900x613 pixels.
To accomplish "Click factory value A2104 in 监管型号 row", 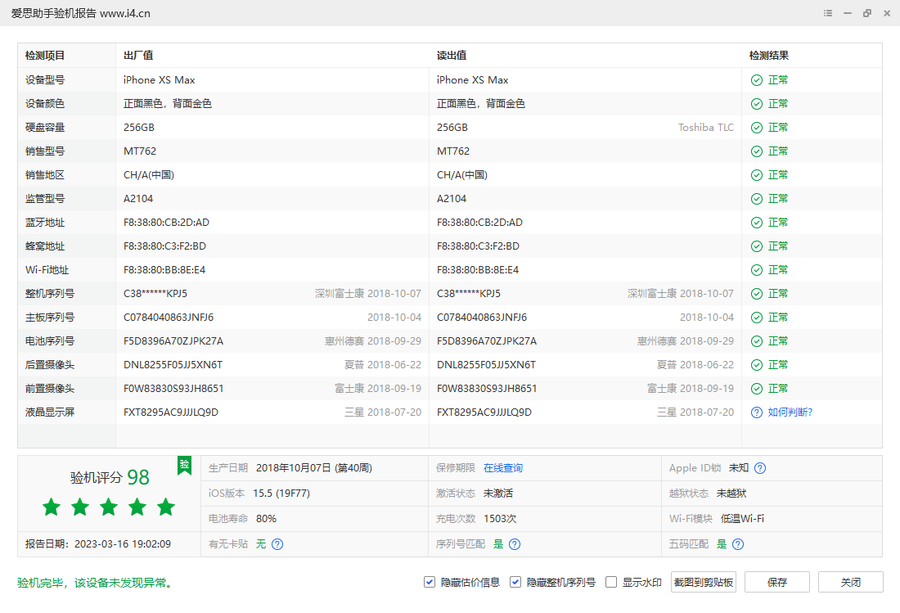I will 138,199.
